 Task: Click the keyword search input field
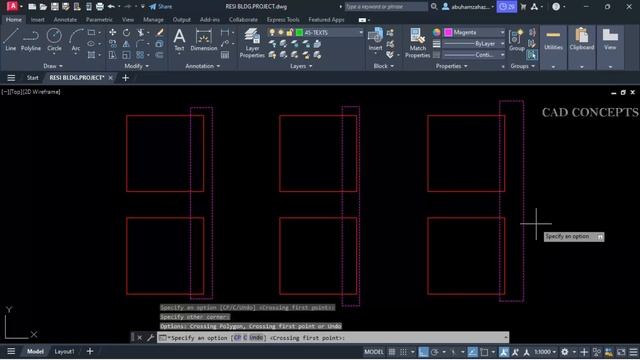[386, 7]
